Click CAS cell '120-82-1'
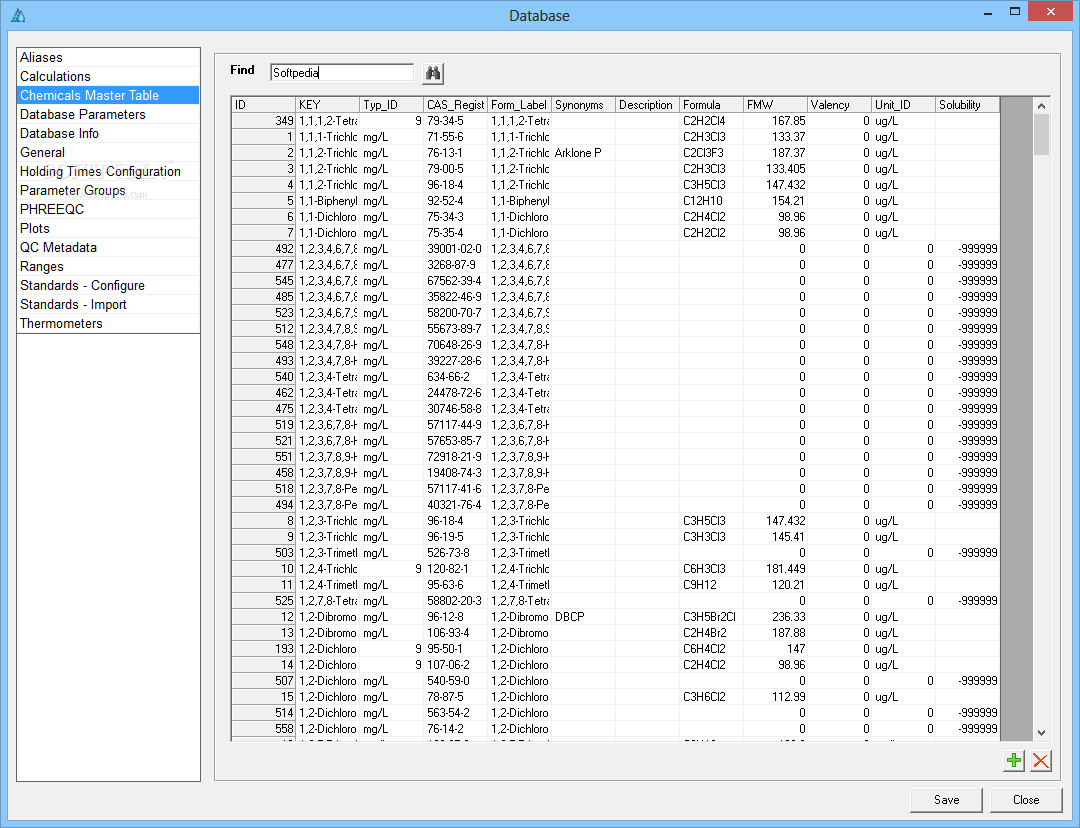1080x828 pixels. click(x=456, y=569)
